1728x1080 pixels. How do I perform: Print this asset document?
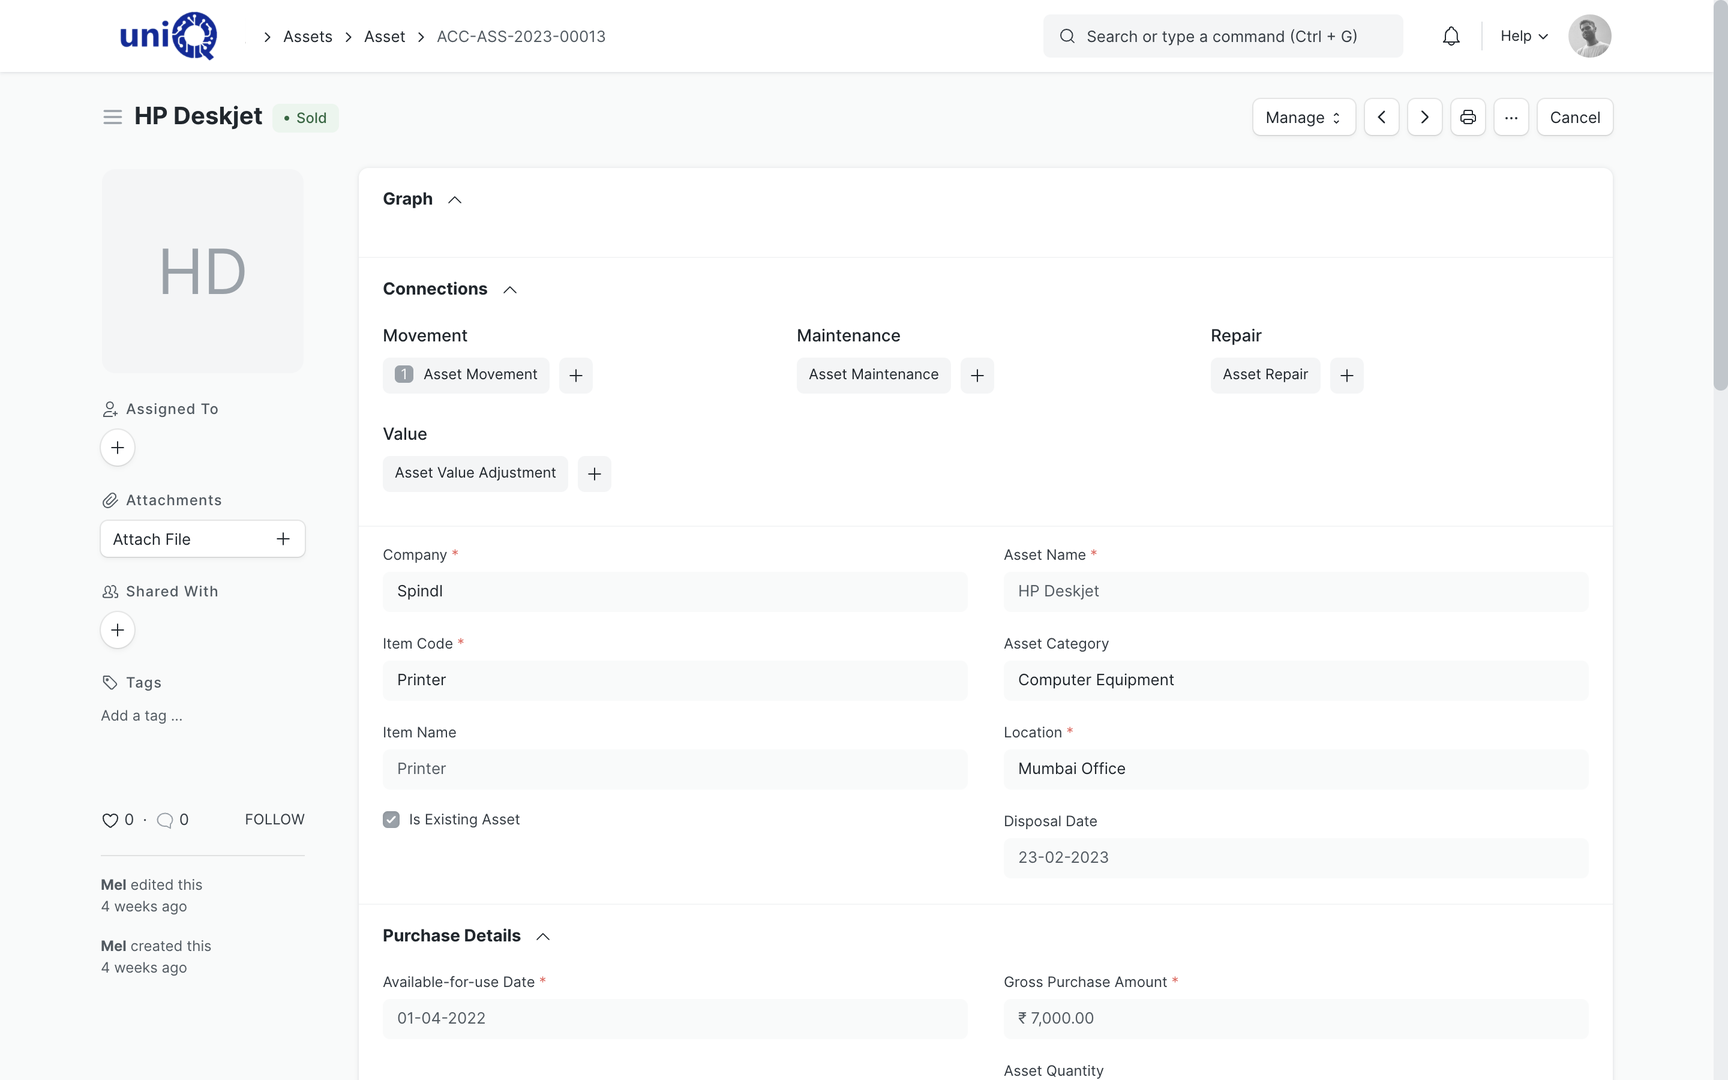click(x=1467, y=117)
